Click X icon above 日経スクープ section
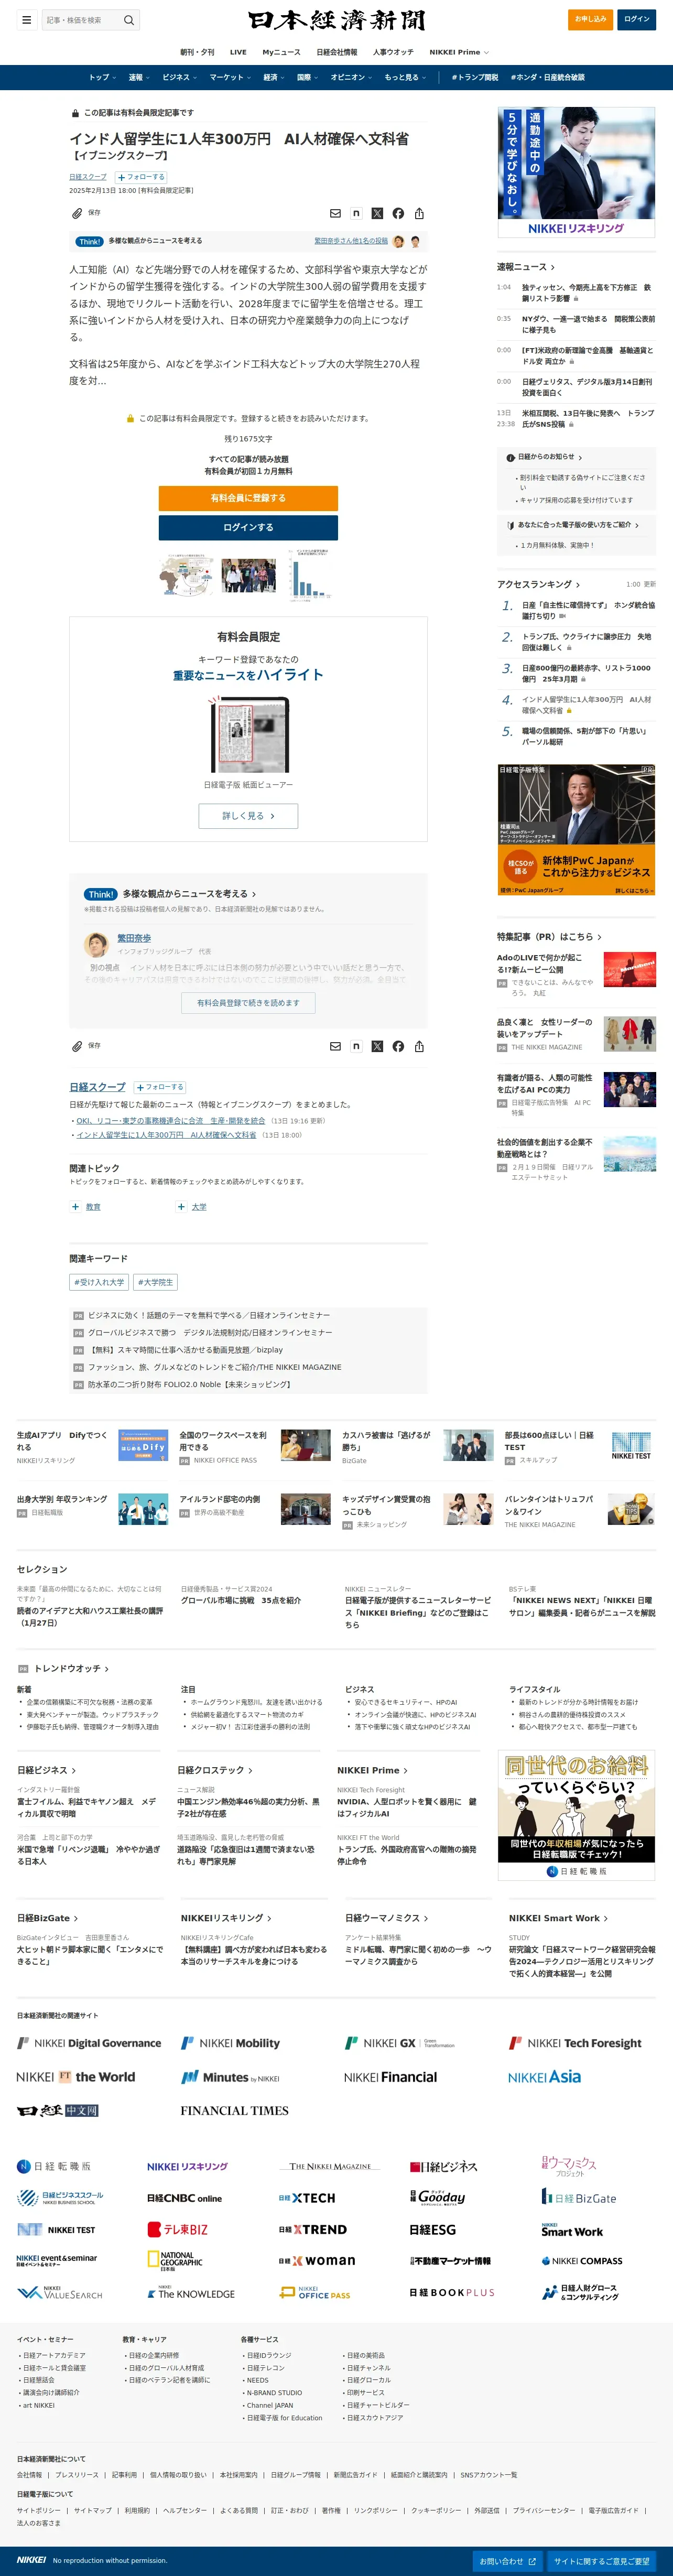 coord(377,1046)
